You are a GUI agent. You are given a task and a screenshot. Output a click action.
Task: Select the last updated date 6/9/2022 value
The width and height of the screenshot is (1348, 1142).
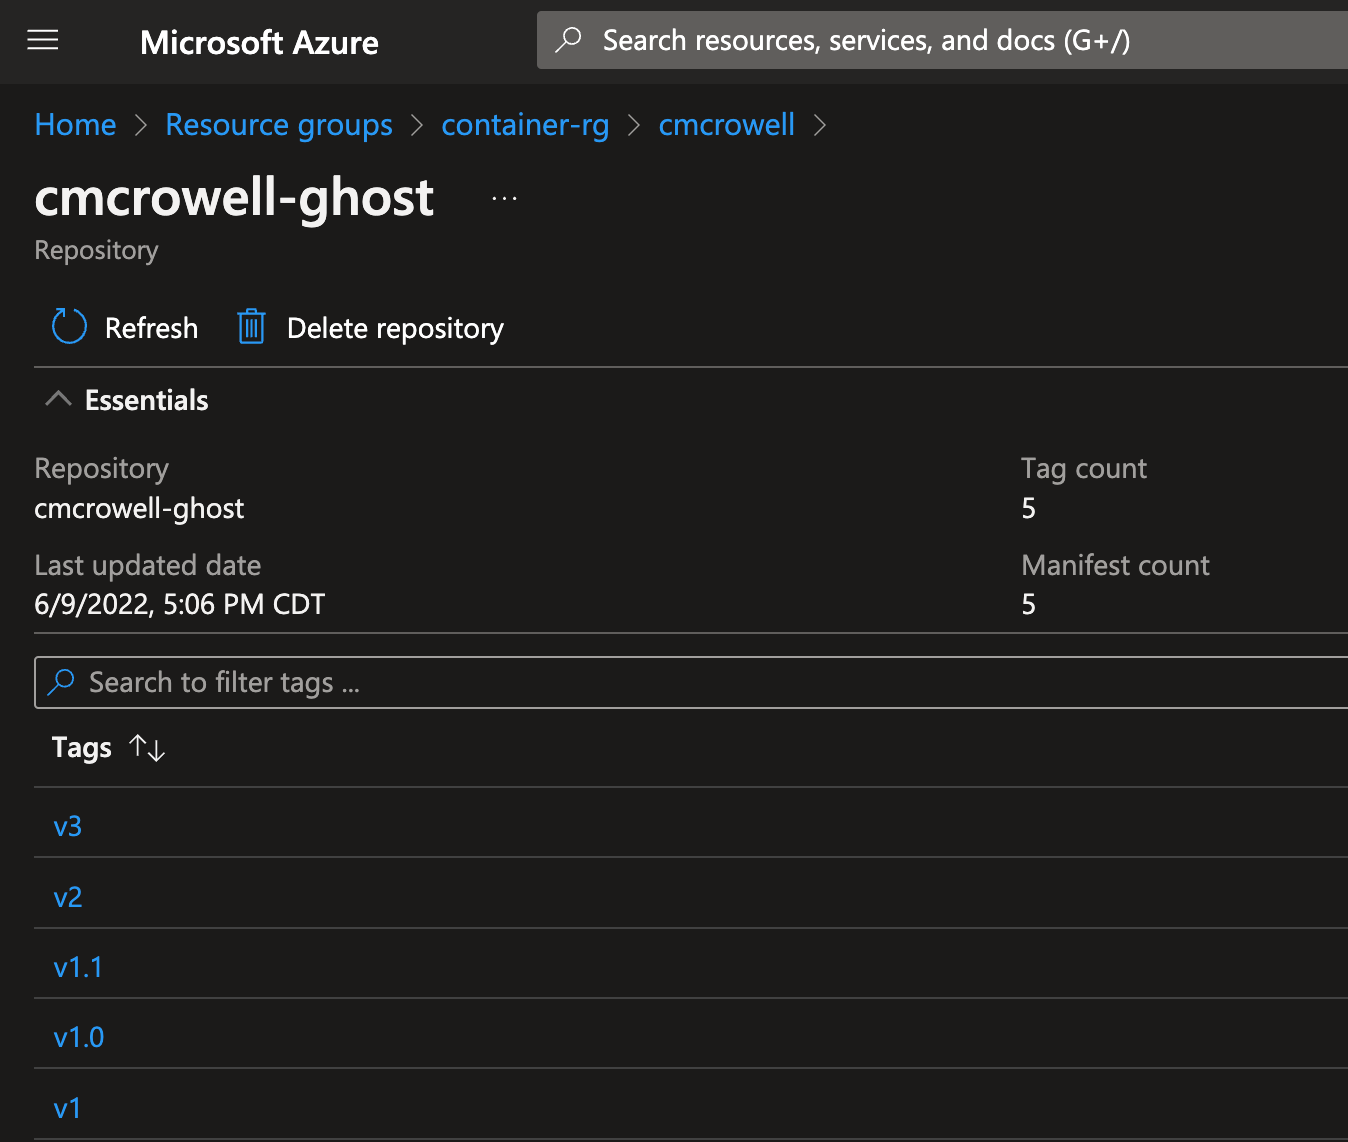(180, 604)
